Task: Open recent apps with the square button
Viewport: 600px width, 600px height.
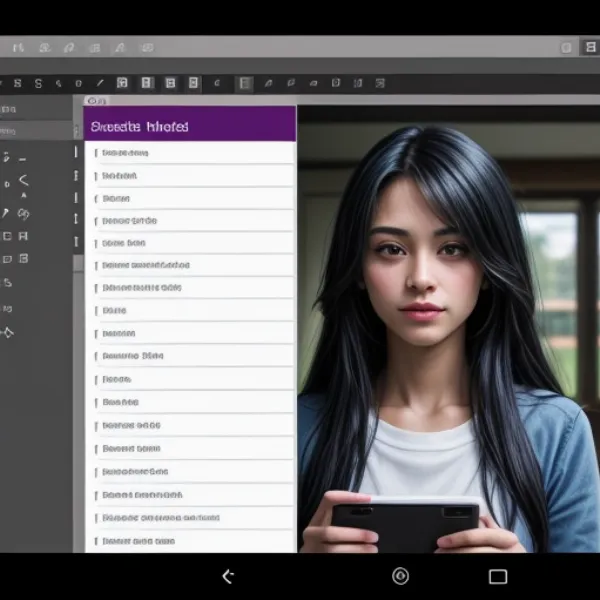Action: (x=498, y=576)
